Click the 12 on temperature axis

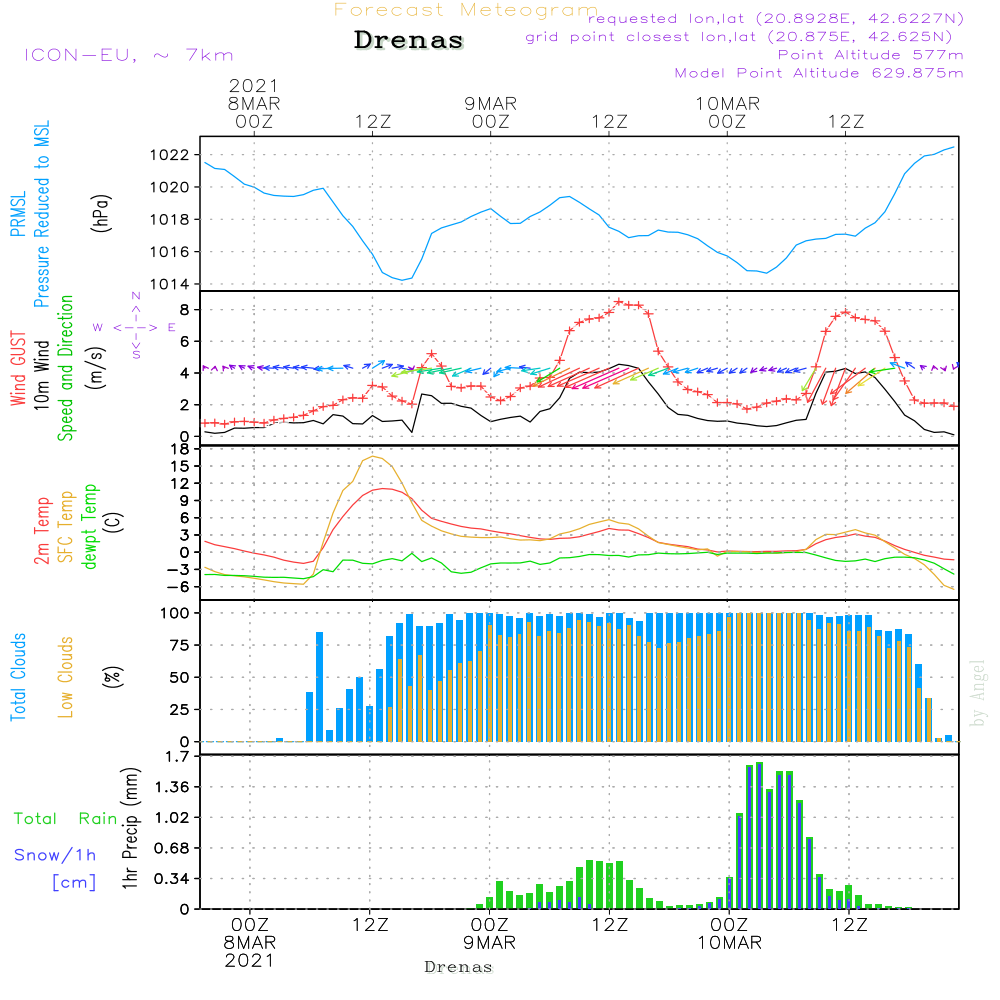tap(180, 483)
